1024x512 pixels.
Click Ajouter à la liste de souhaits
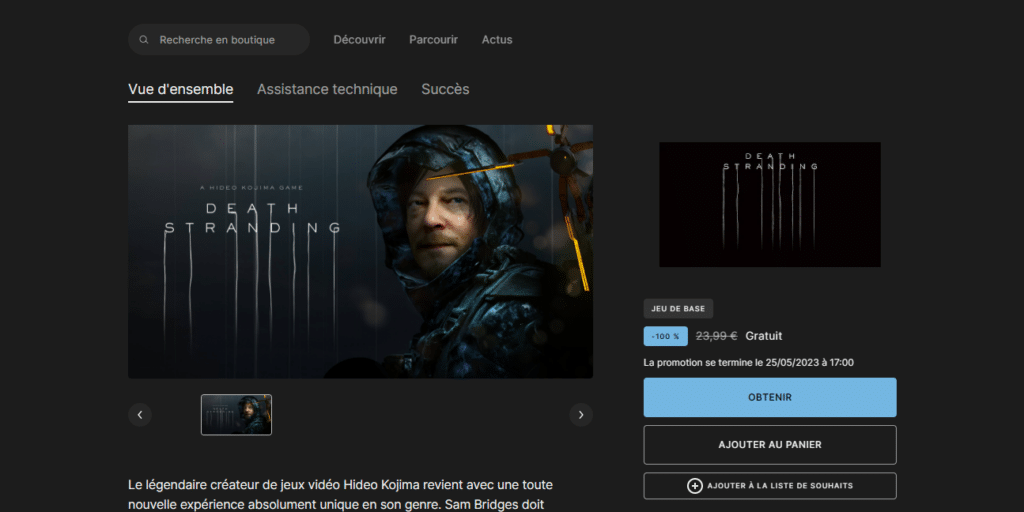tap(770, 486)
